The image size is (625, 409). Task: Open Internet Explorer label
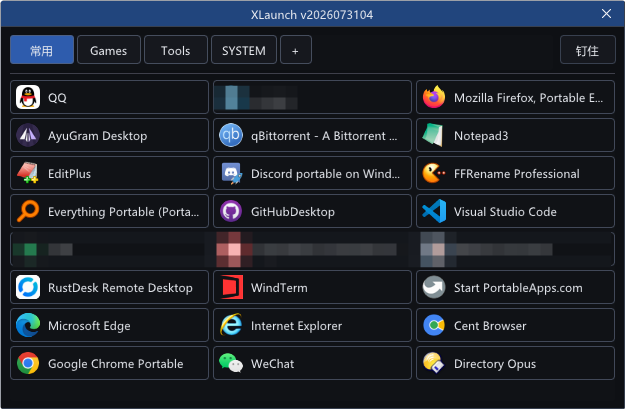tap(297, 326)
